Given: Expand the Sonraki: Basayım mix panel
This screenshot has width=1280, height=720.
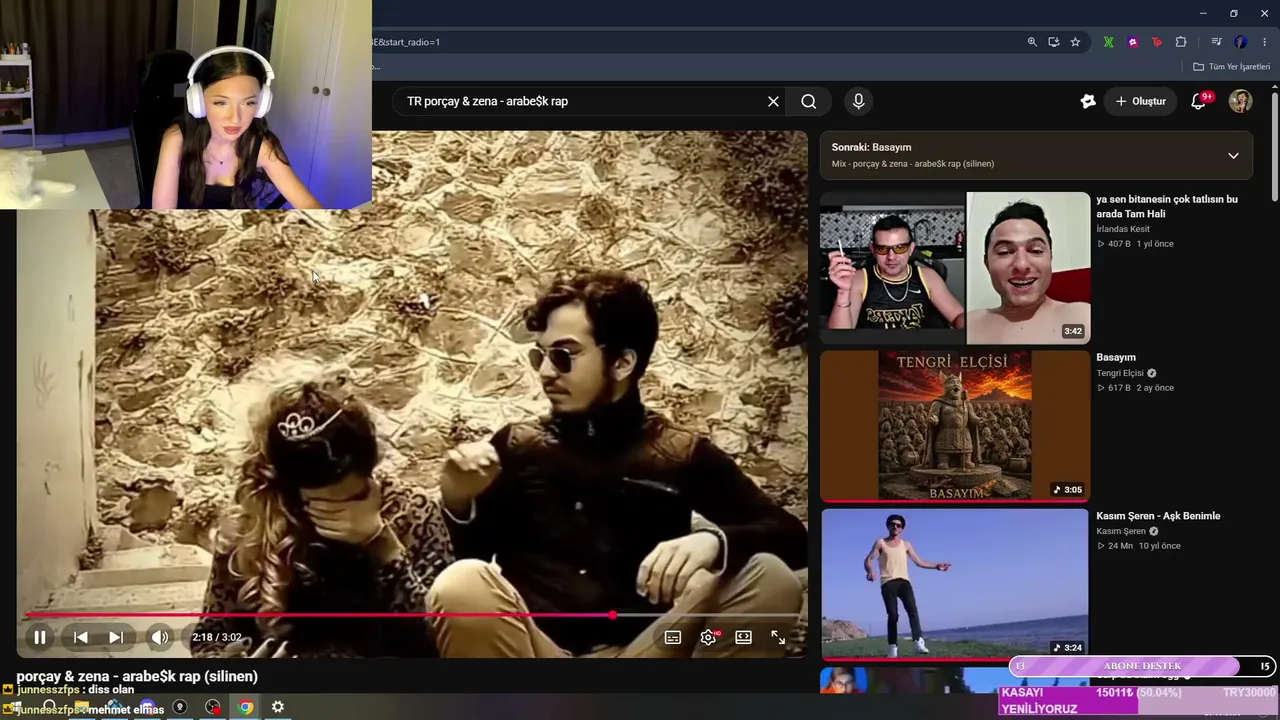Looking at the screenshot, I should [1233, 156].
